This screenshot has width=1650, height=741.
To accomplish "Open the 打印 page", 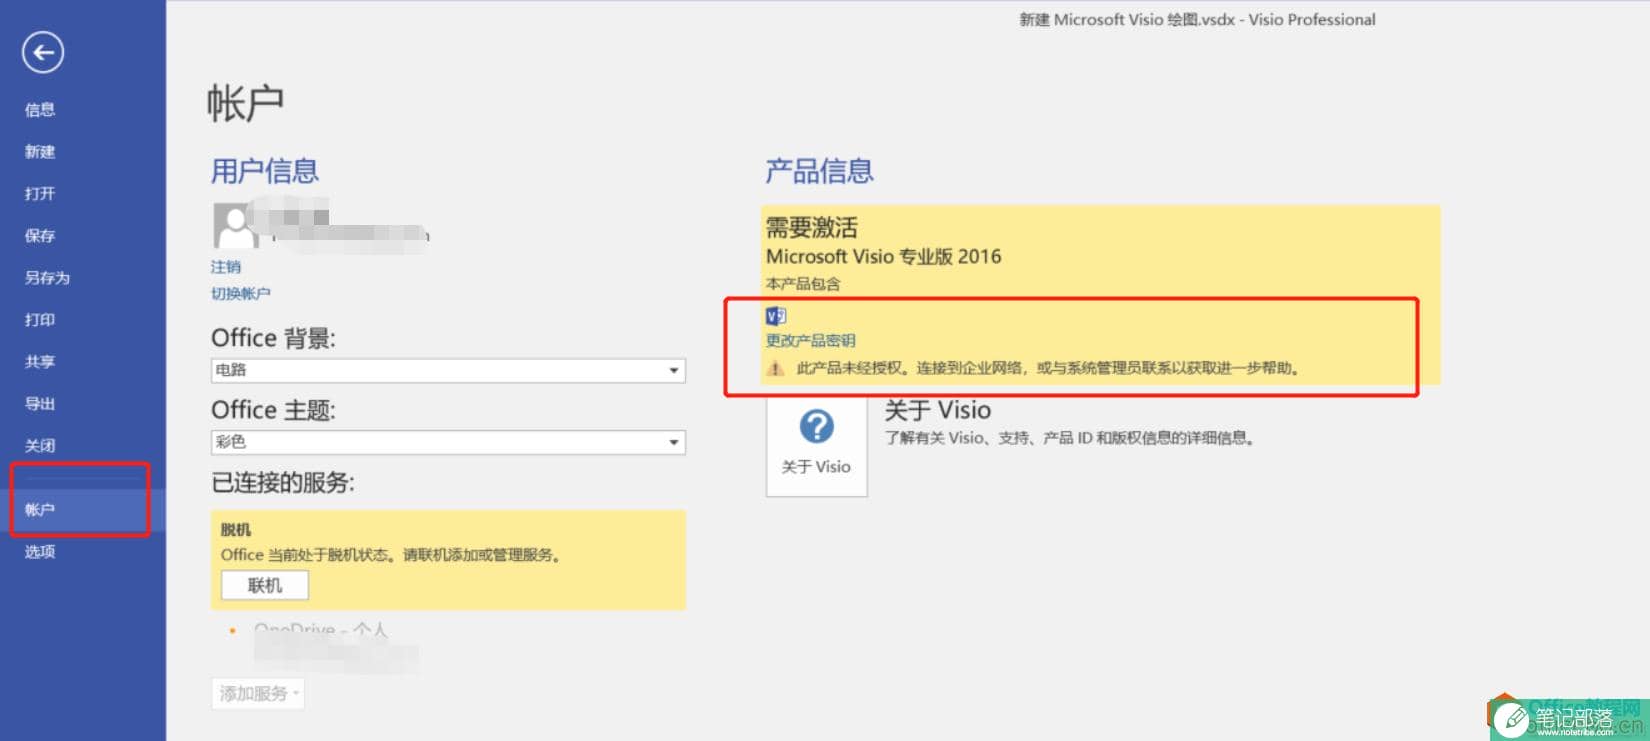I will click(x=40, y=320).
